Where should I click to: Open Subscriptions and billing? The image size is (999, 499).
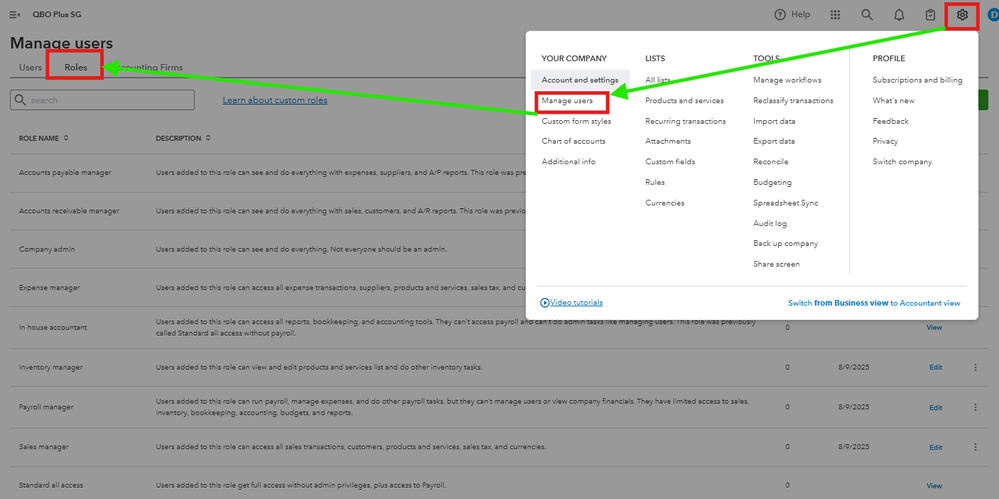(917, 80)
